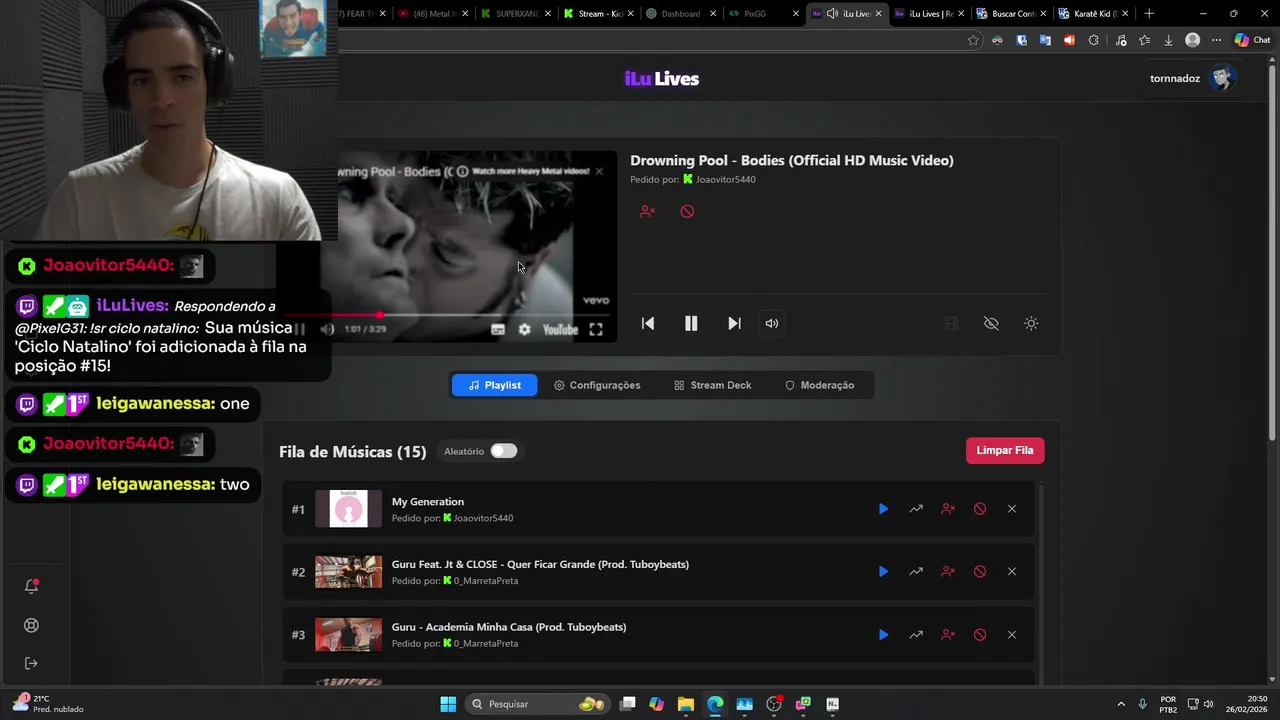
Task: Toggle brightness sun icon in player
Action: point(1031,323)
